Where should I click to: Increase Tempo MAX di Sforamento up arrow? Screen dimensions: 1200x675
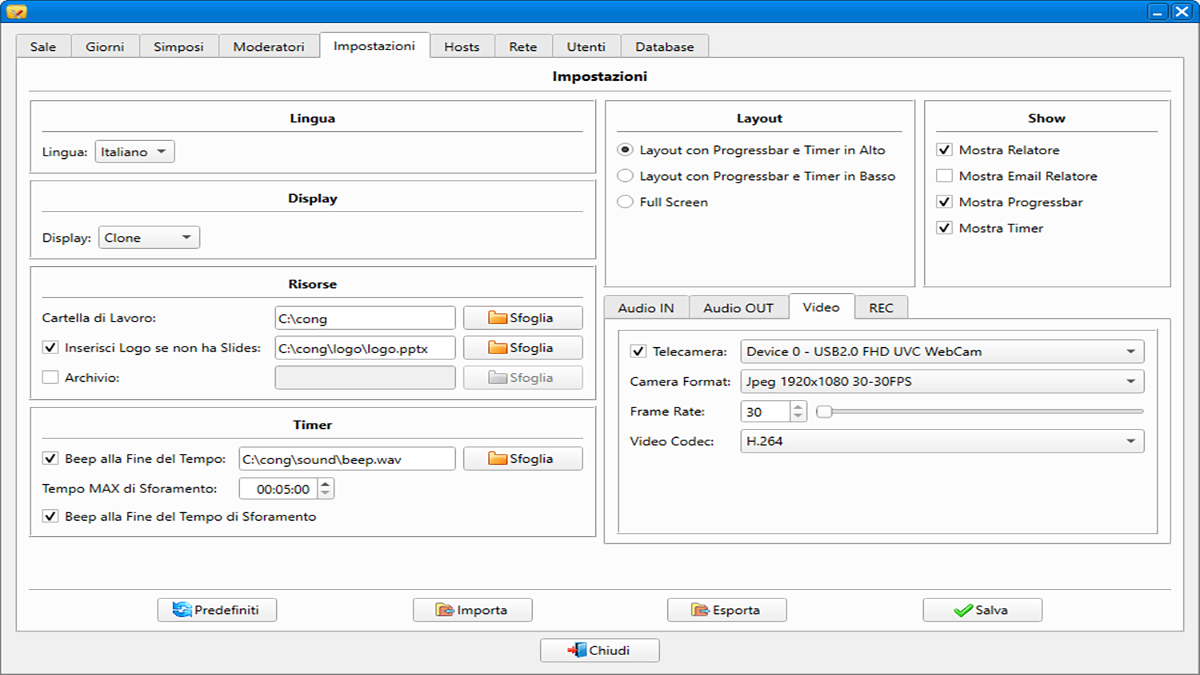coord(325,483)
